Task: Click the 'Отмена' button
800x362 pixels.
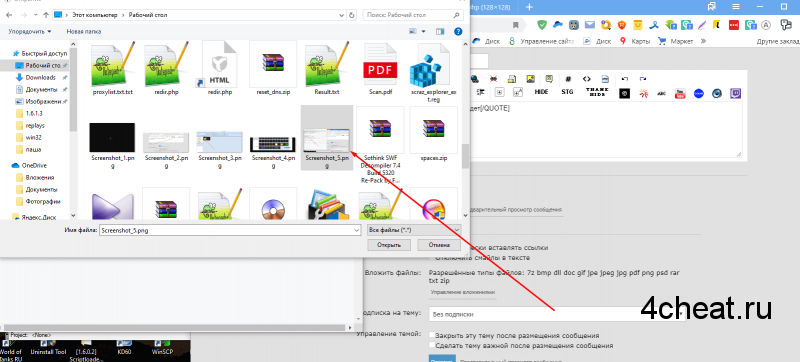Action: pyautogui.click(x=439, y=245)
